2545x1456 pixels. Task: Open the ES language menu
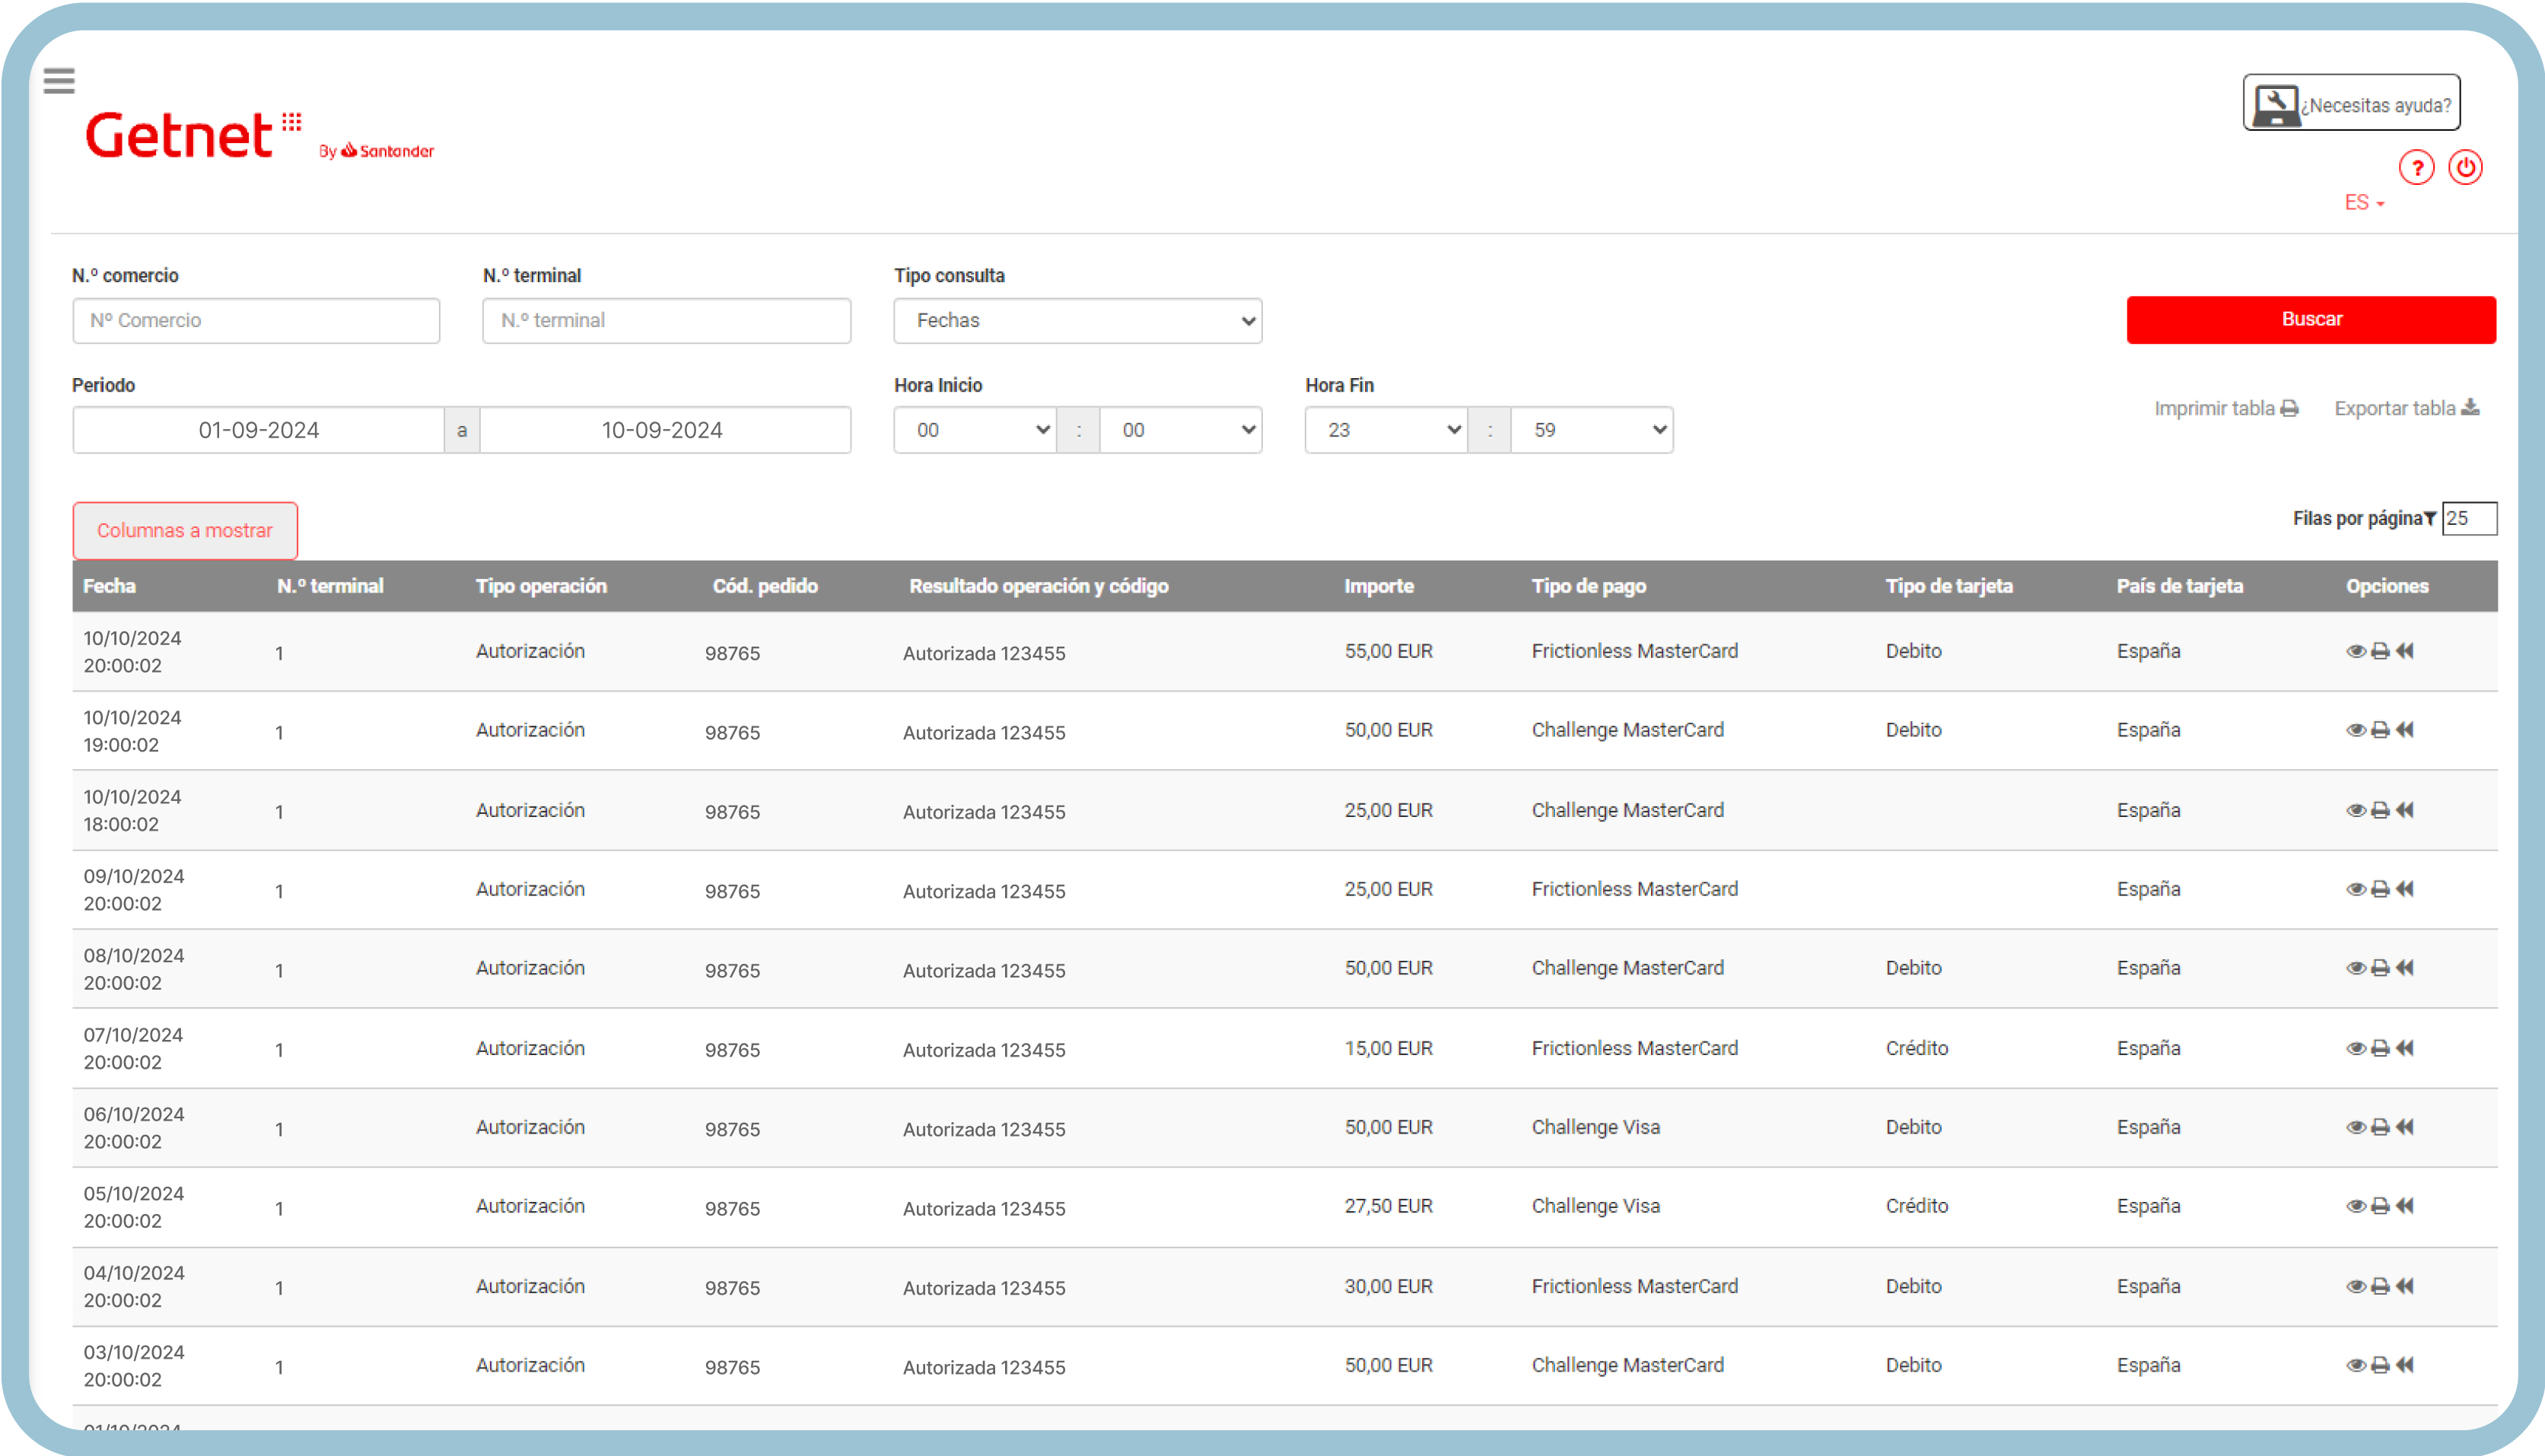tap(2363, 203)
